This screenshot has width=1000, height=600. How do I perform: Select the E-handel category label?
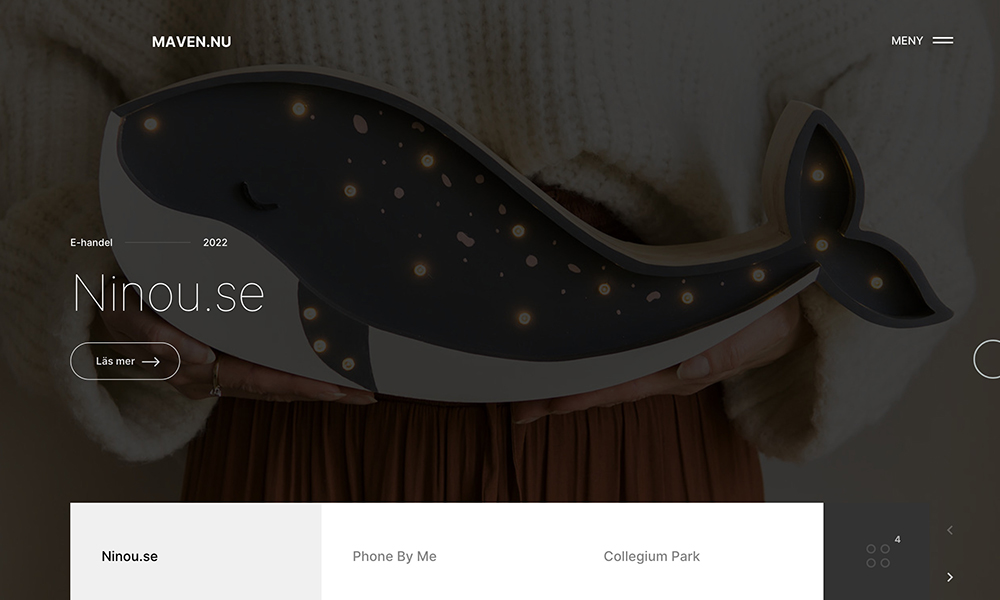click(x=91, y=242)
